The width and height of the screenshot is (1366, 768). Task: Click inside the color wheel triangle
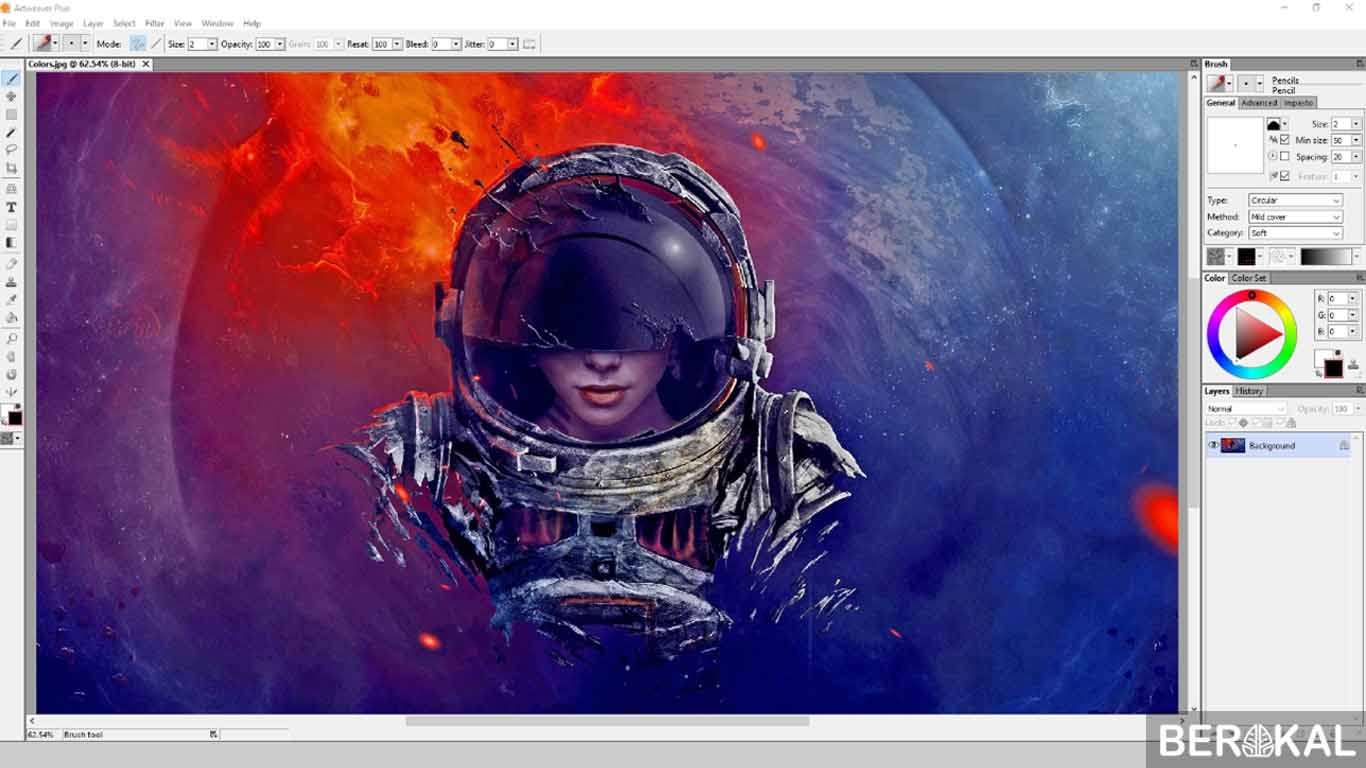pos(1250,334)
